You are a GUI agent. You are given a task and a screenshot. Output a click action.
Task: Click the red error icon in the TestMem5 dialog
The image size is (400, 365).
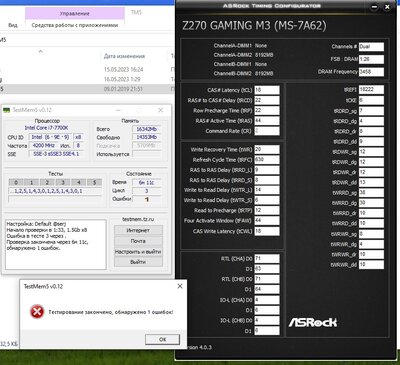(37, 312)
